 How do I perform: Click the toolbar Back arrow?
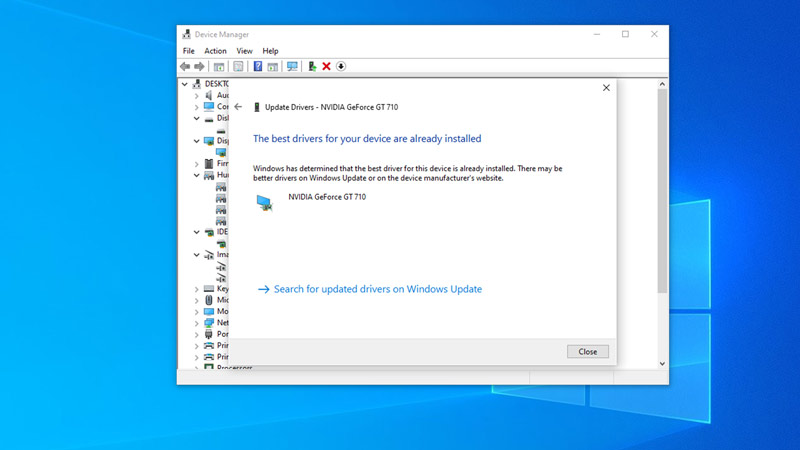(x=185, y=66)
